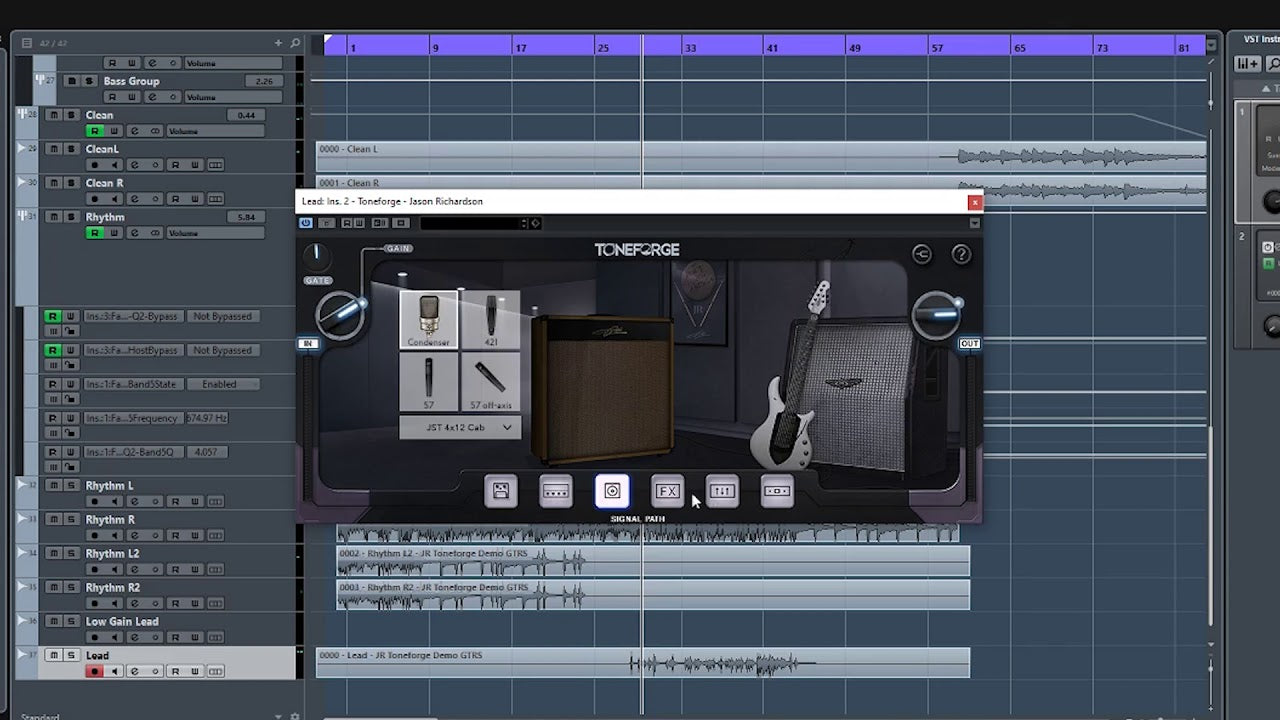Click bar 33 on the timeline ruler

click(690, 47)
